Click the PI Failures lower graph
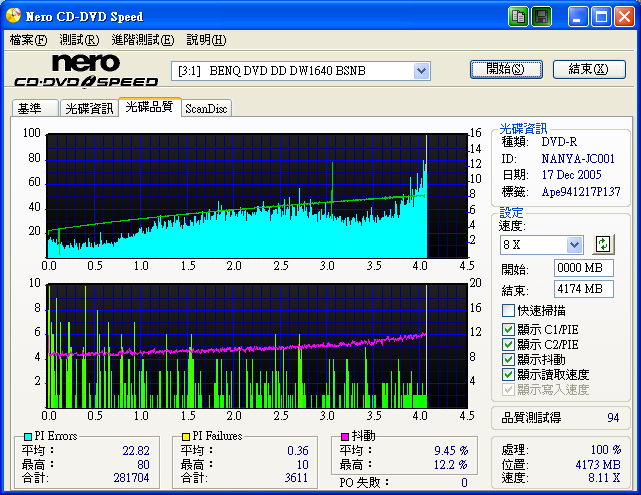This screenshot has height=495, width=641. coord(257,346)
